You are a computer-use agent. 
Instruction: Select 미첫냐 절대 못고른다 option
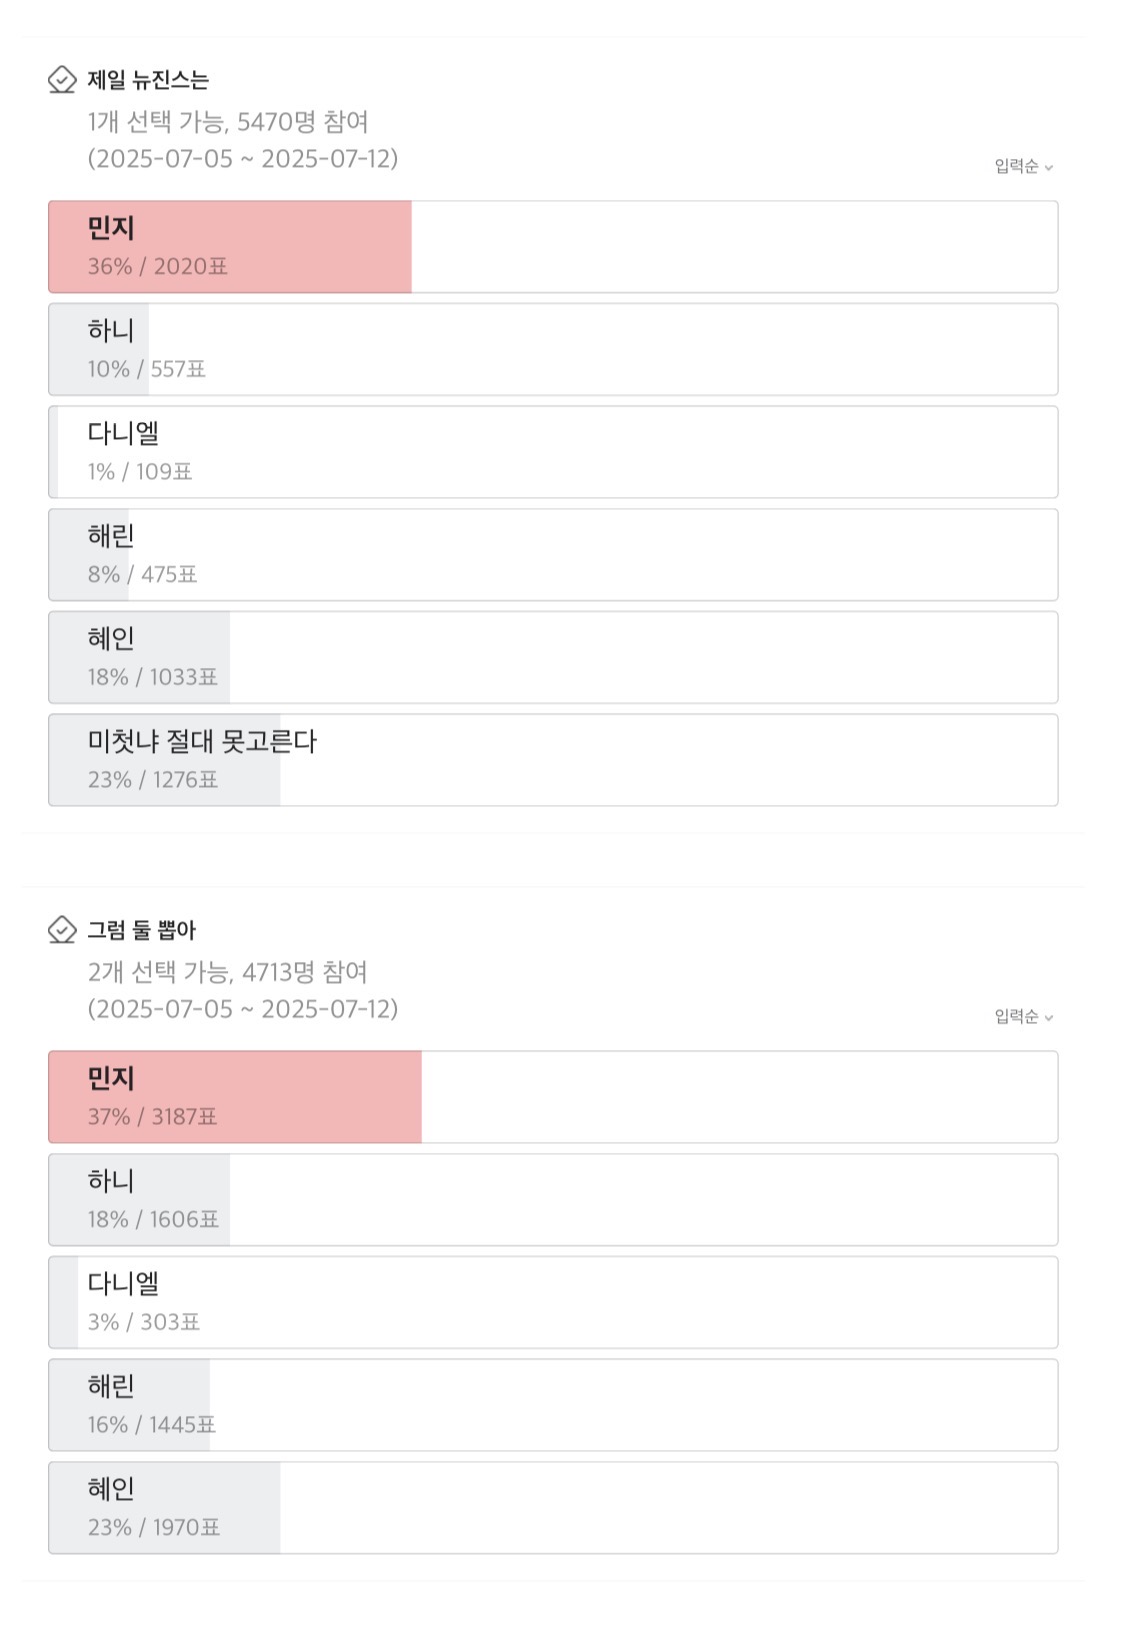[553, 760]
